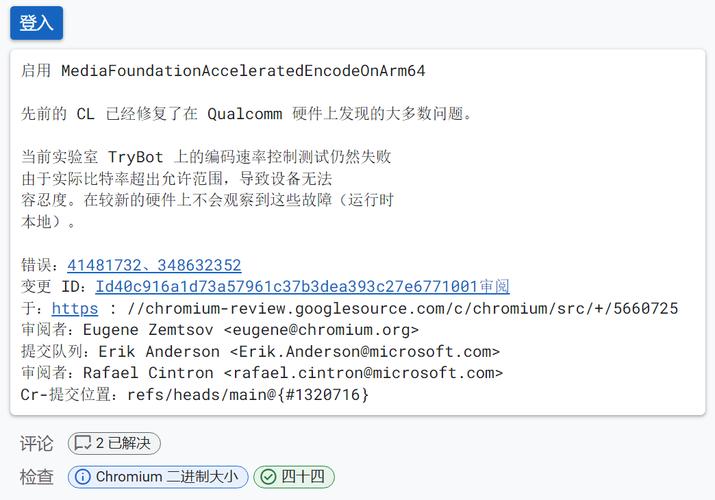
Task: Click the 审阅 link after the Change ID
Action: tap(494, 287)
